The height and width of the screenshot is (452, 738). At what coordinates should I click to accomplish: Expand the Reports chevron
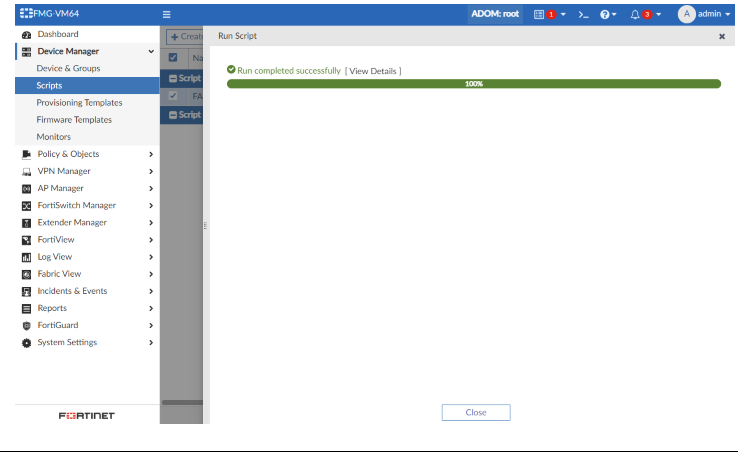pos(151,308)
